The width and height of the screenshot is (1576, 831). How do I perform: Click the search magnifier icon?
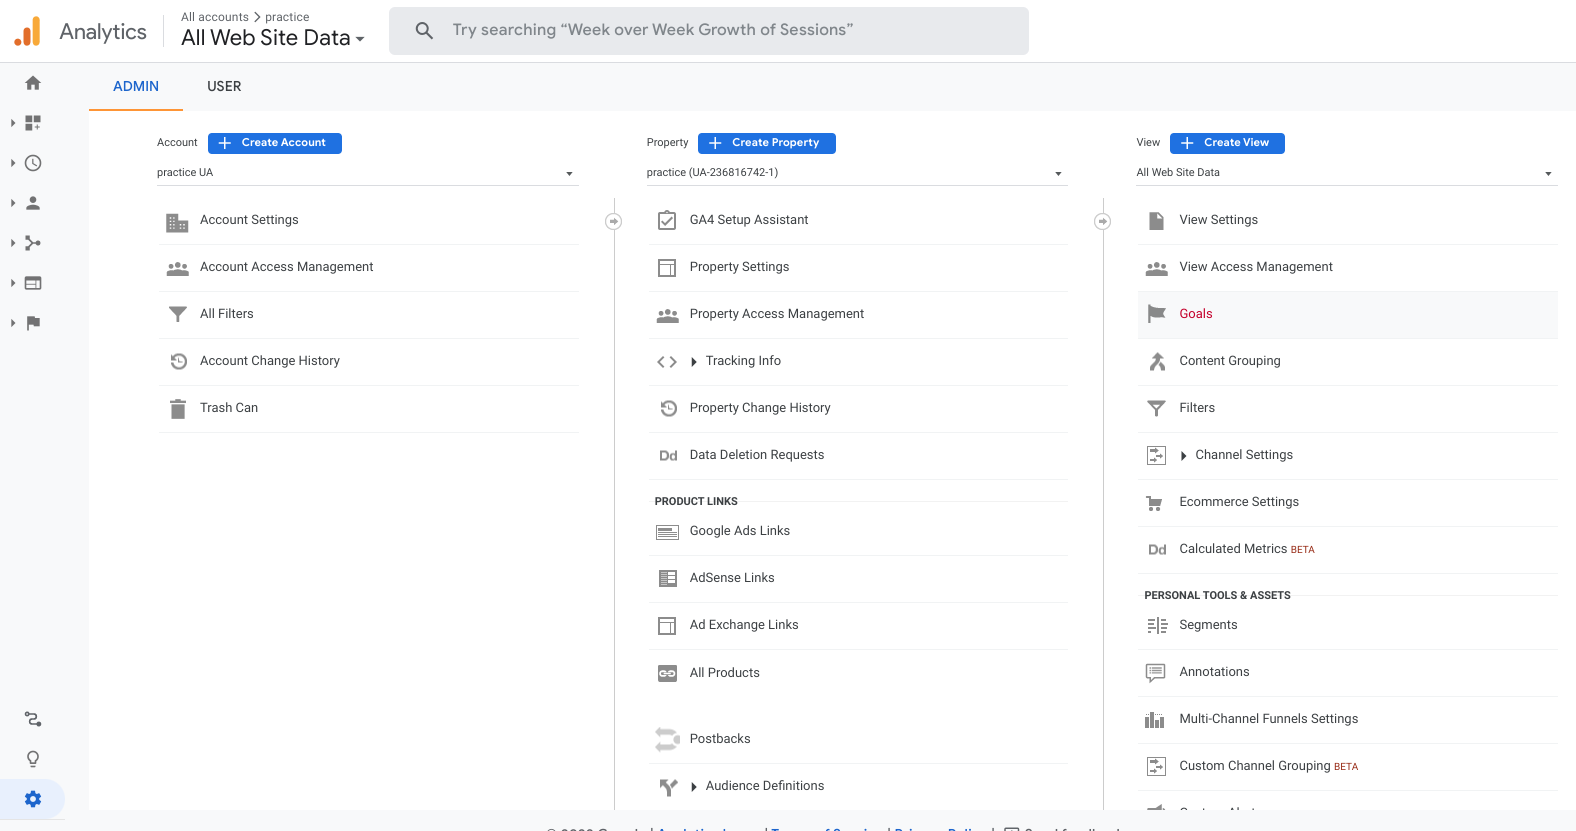(424, 31)
